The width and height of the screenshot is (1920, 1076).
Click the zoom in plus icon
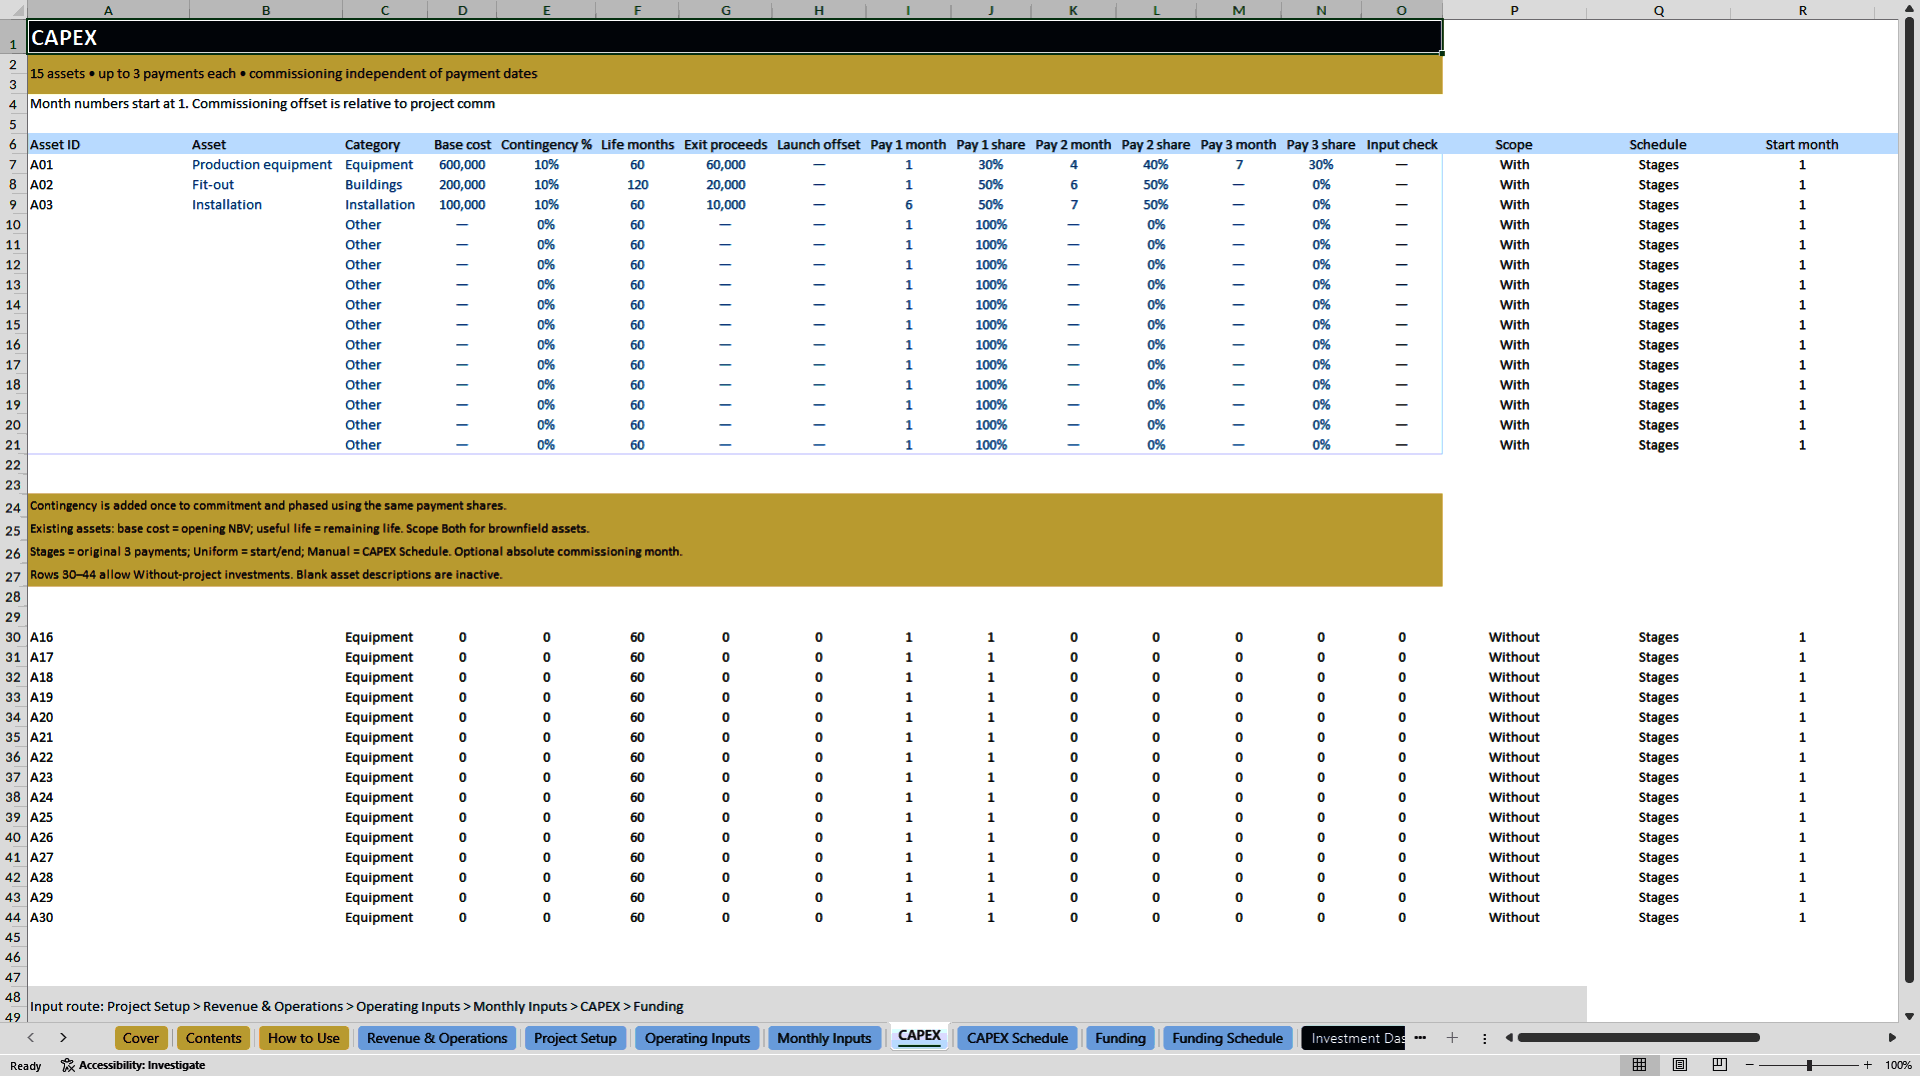1867,1065
